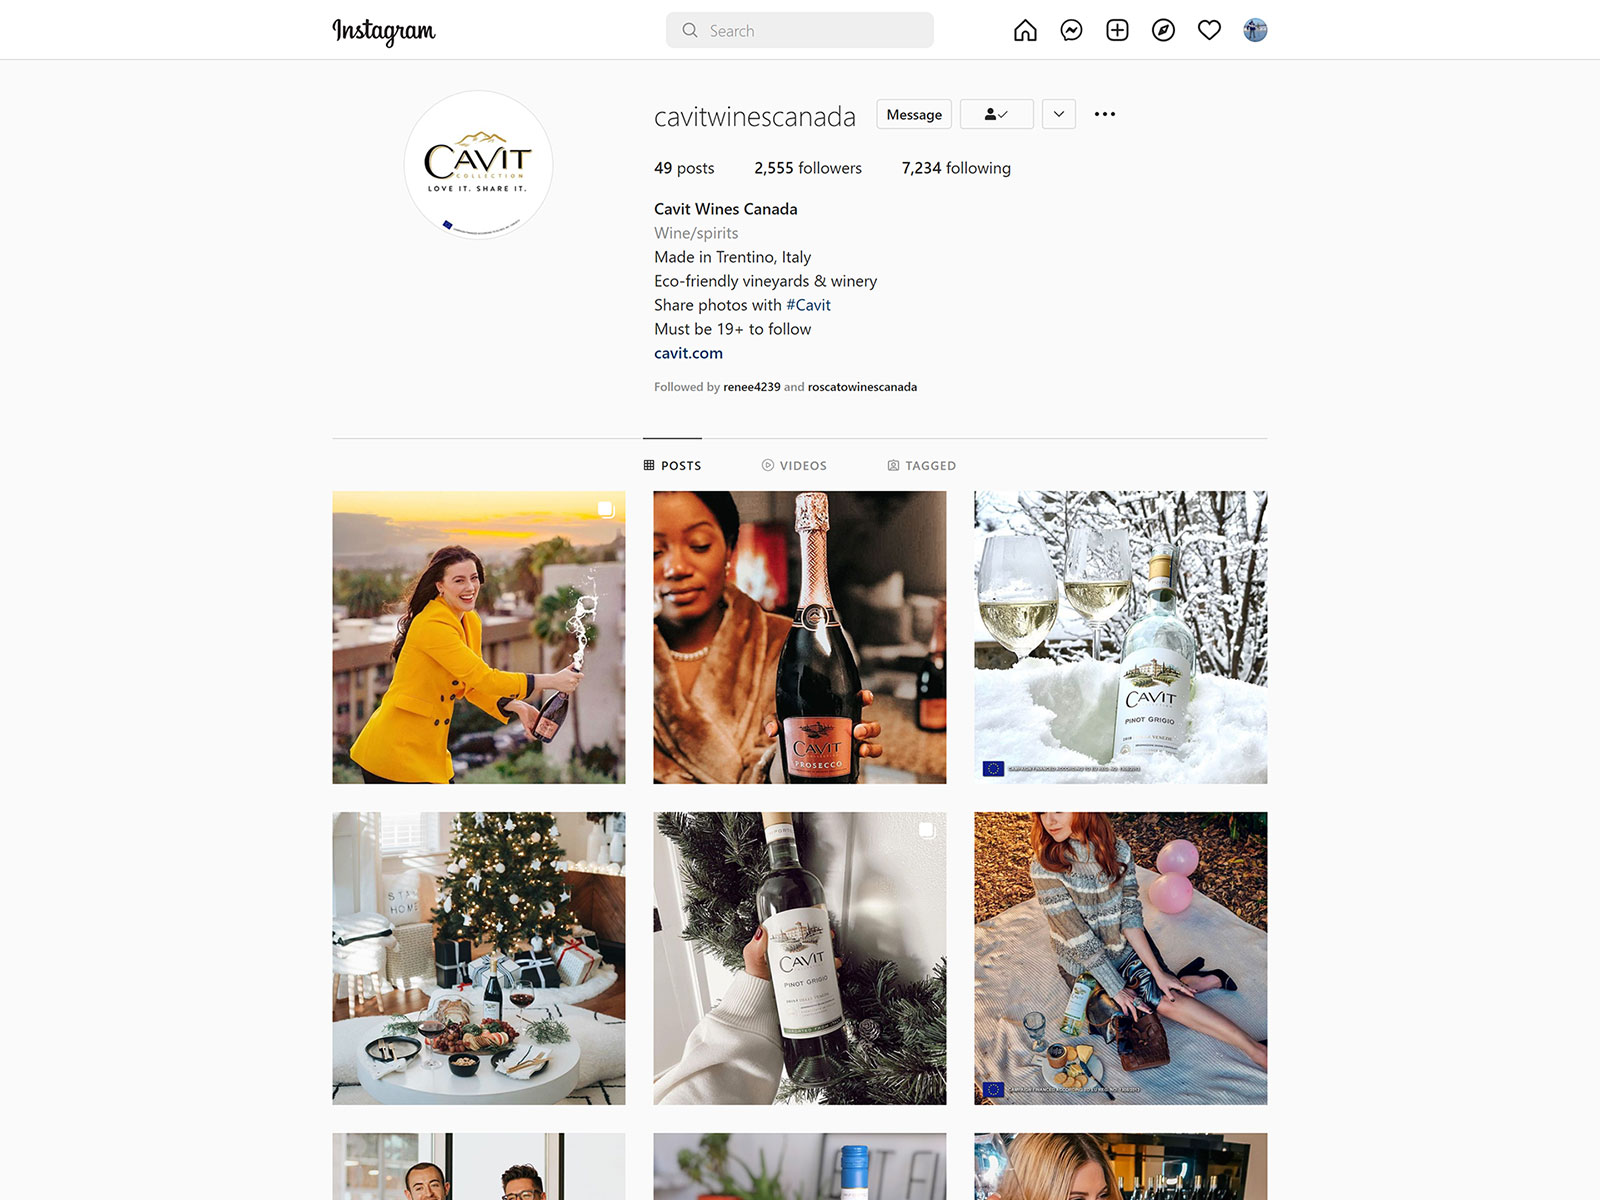Open the Messenger direct messages icon
Screen dimensions: 1600x1200
[1071, 30]
